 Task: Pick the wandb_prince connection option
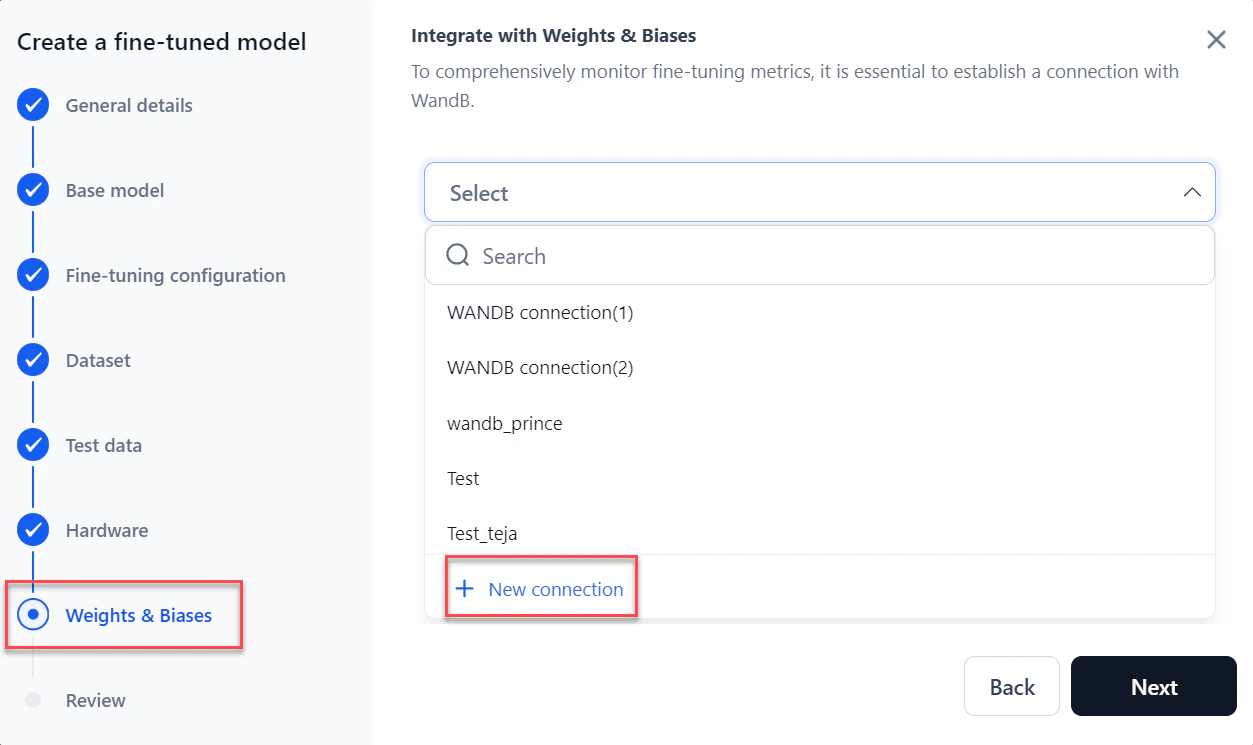pyautogui.click(x=505, y=424)
